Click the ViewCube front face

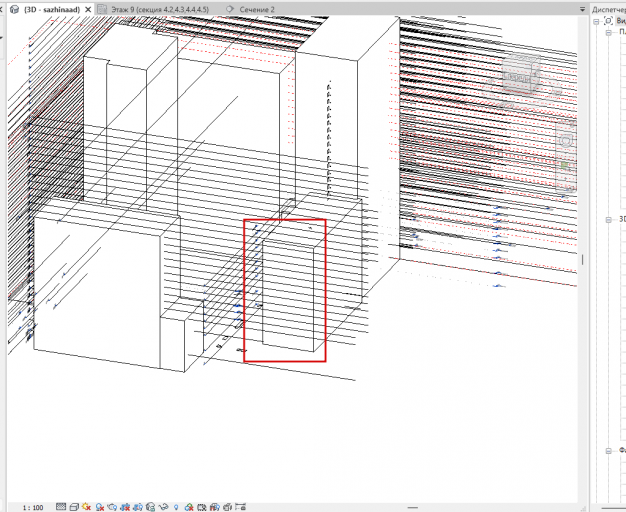pyautogui.click(x=517, y=77)
